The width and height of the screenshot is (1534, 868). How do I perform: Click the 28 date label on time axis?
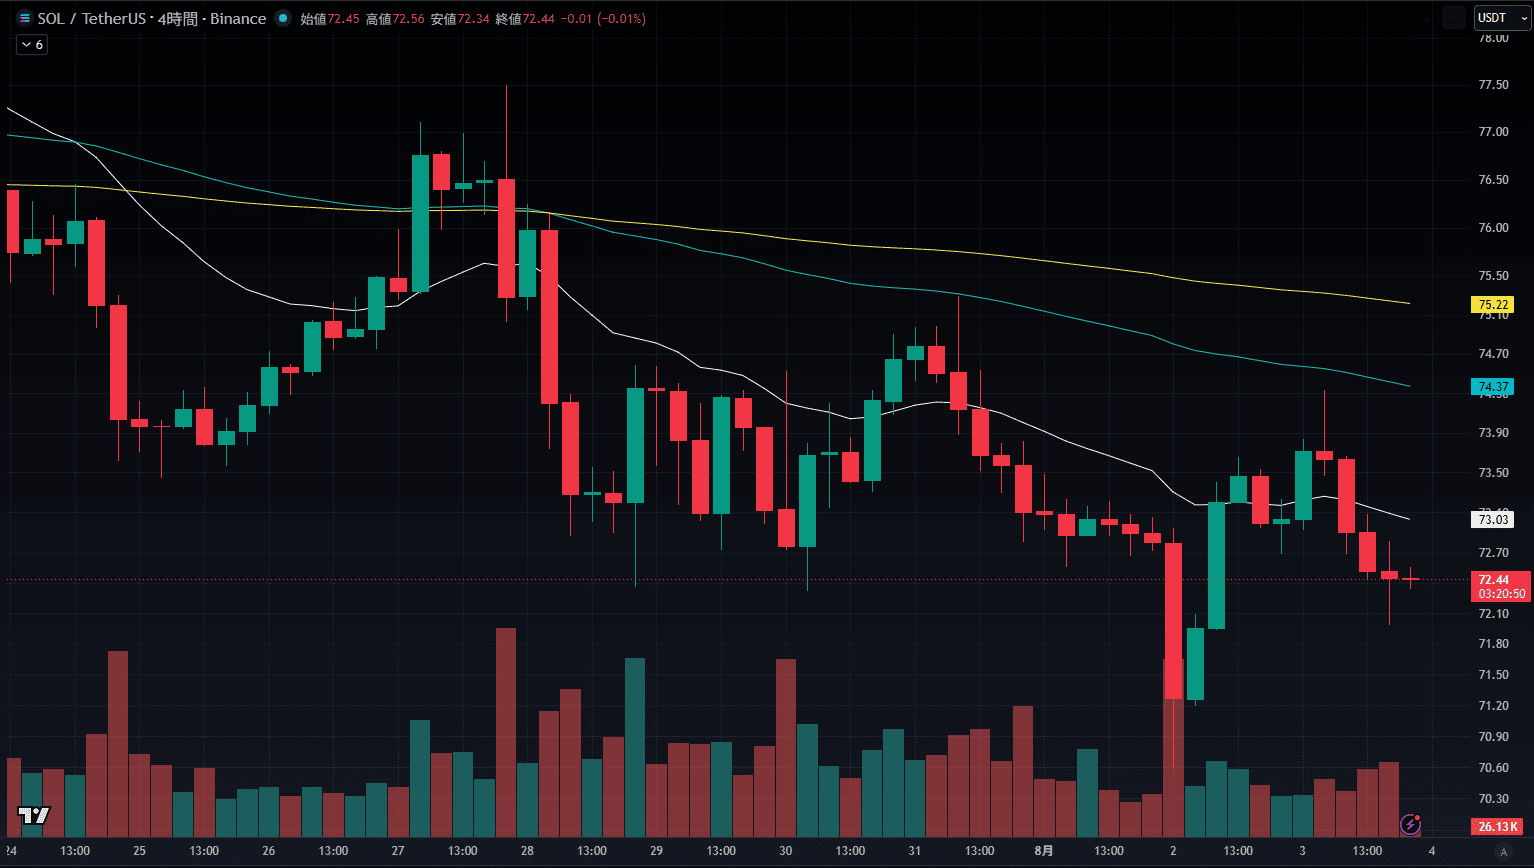pyautogui.click(x=527, y=851)
